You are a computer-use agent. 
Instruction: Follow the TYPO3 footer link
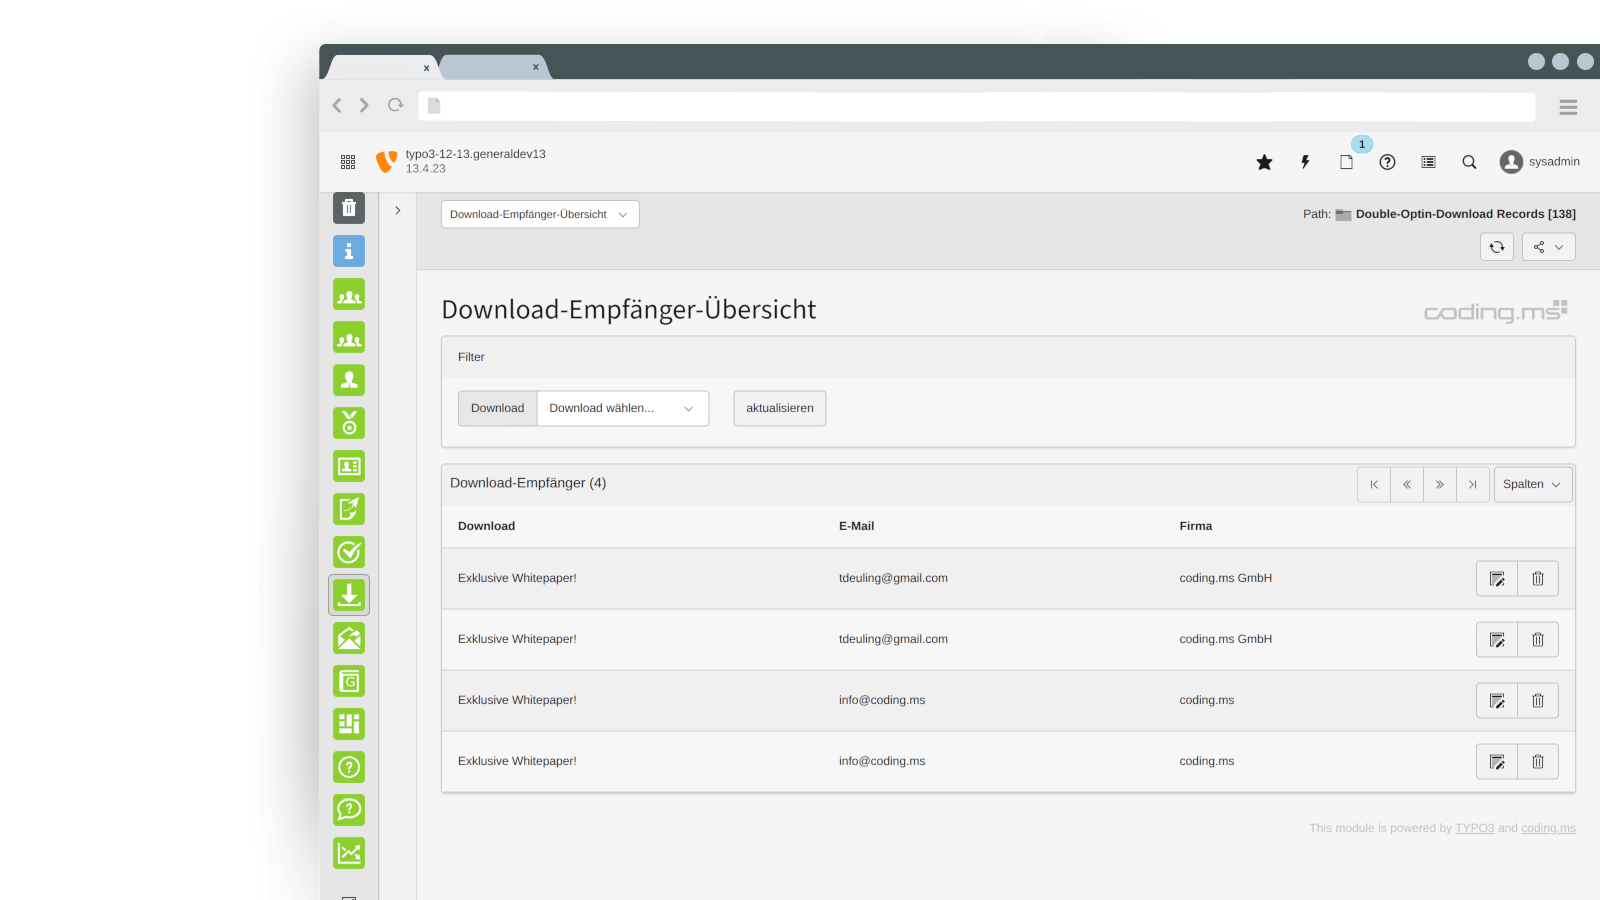click(x=1474, y=828)
